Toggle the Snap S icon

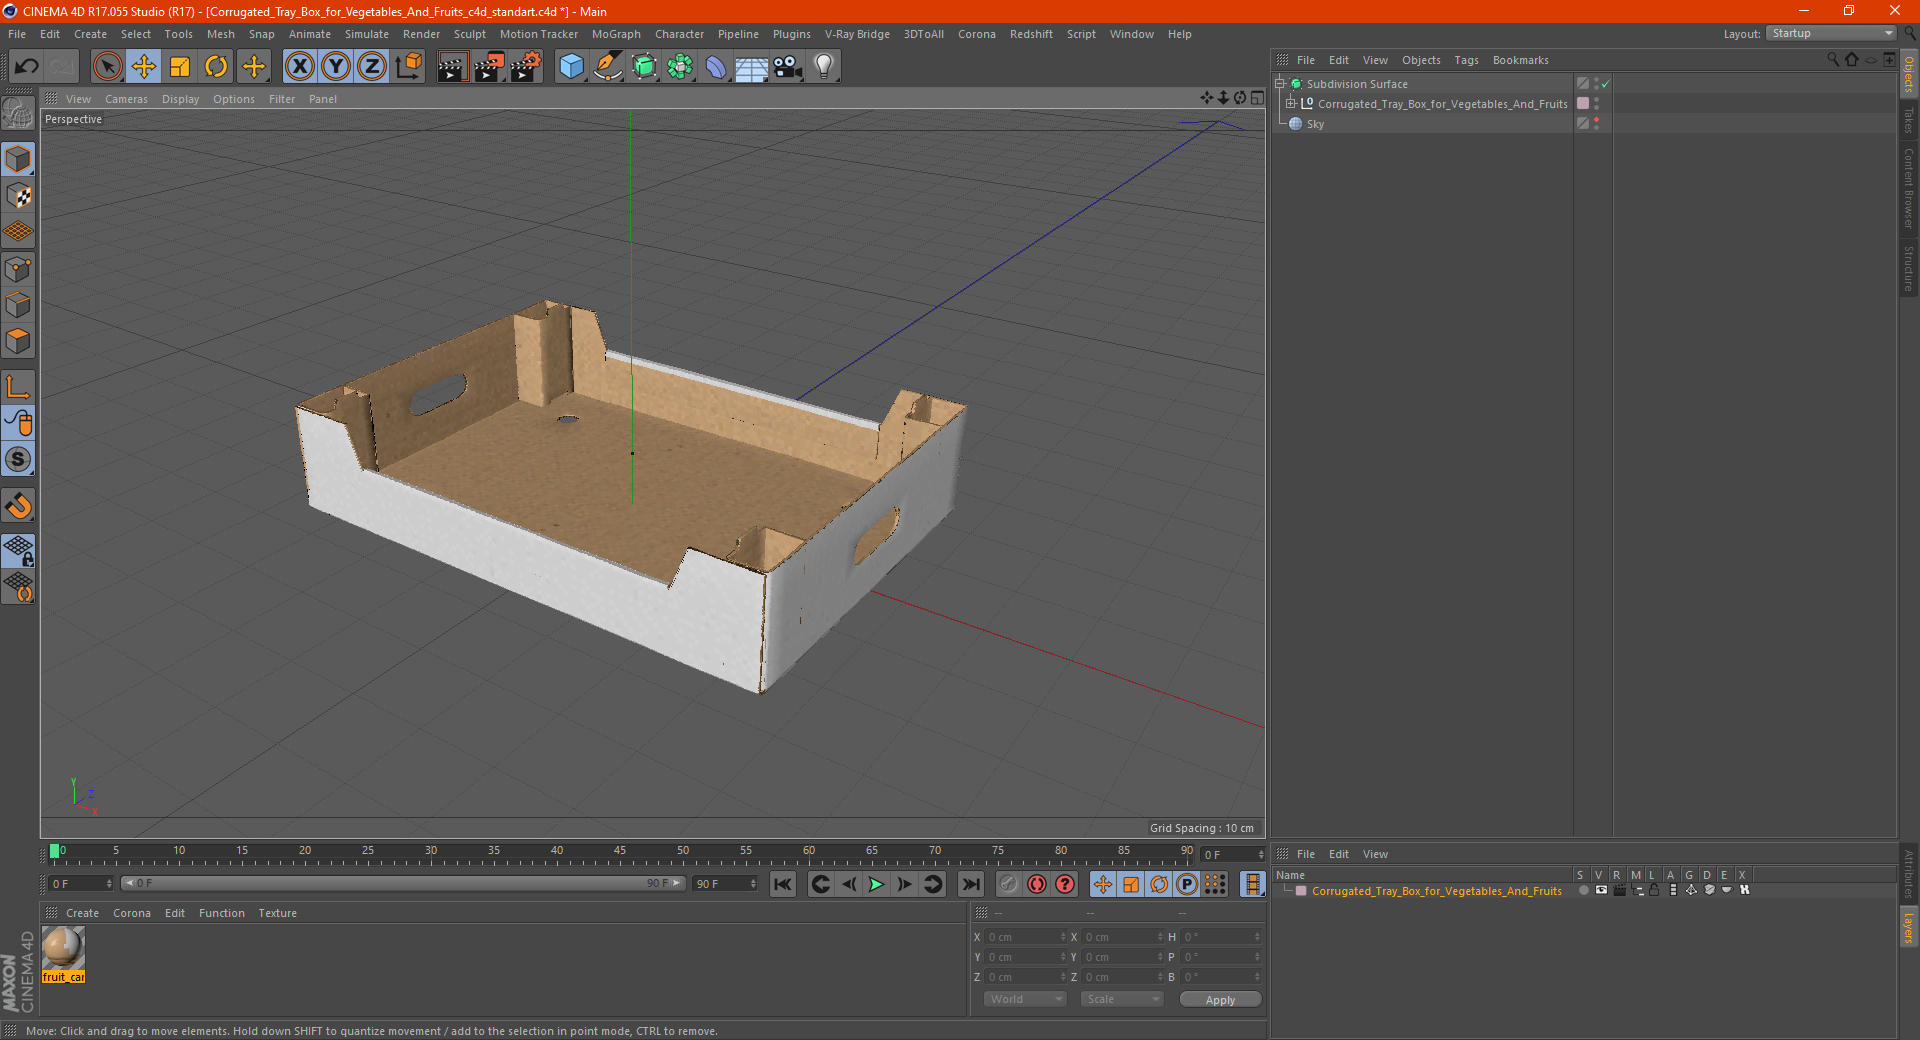18,459
